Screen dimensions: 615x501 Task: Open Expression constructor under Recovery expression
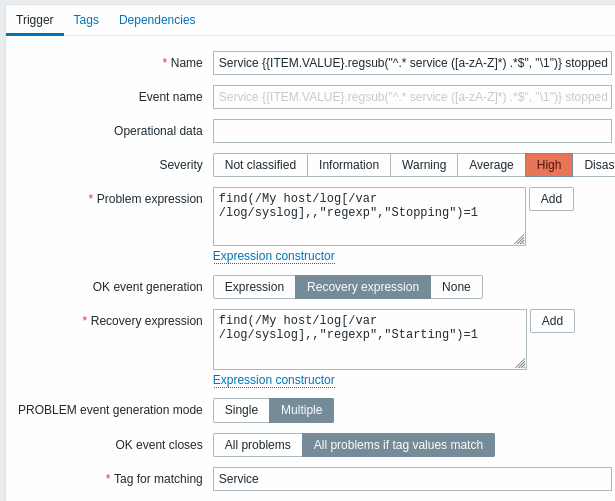(x=273, y=380)
